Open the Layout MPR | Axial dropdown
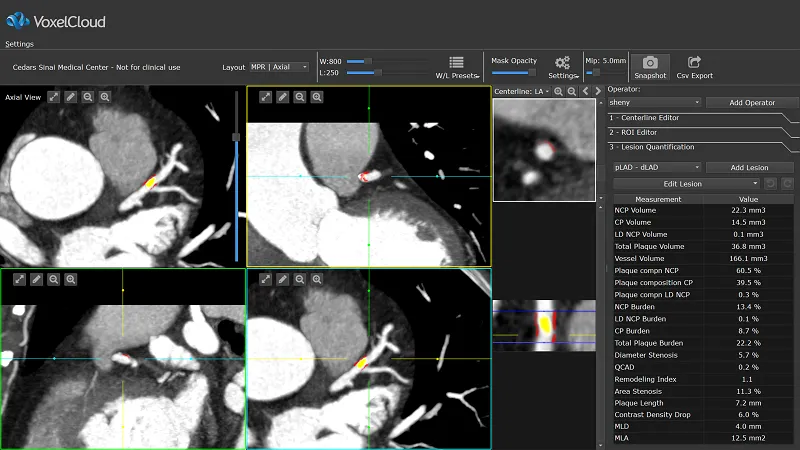 [280, 67]
